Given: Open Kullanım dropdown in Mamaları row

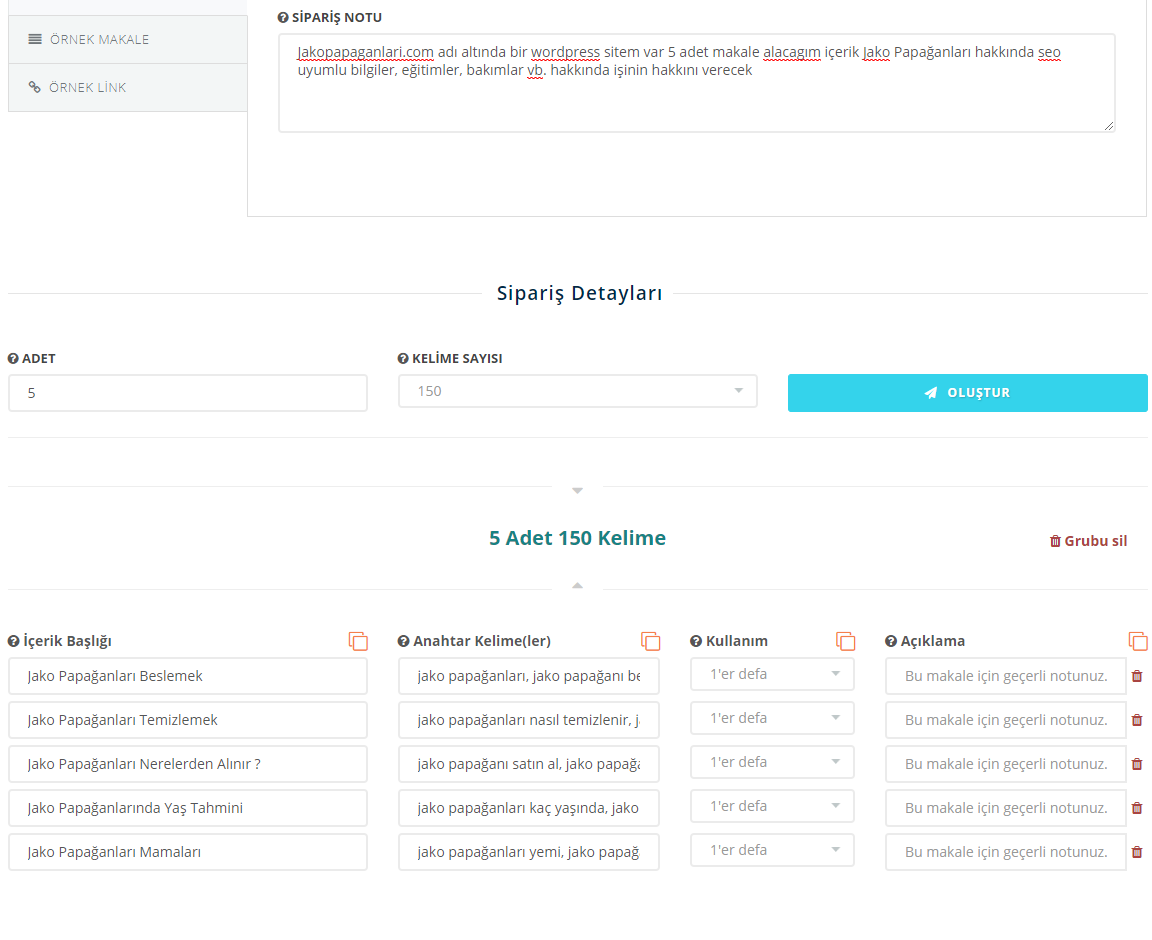Looking at the screenshot, I should (x=772, y=850).
